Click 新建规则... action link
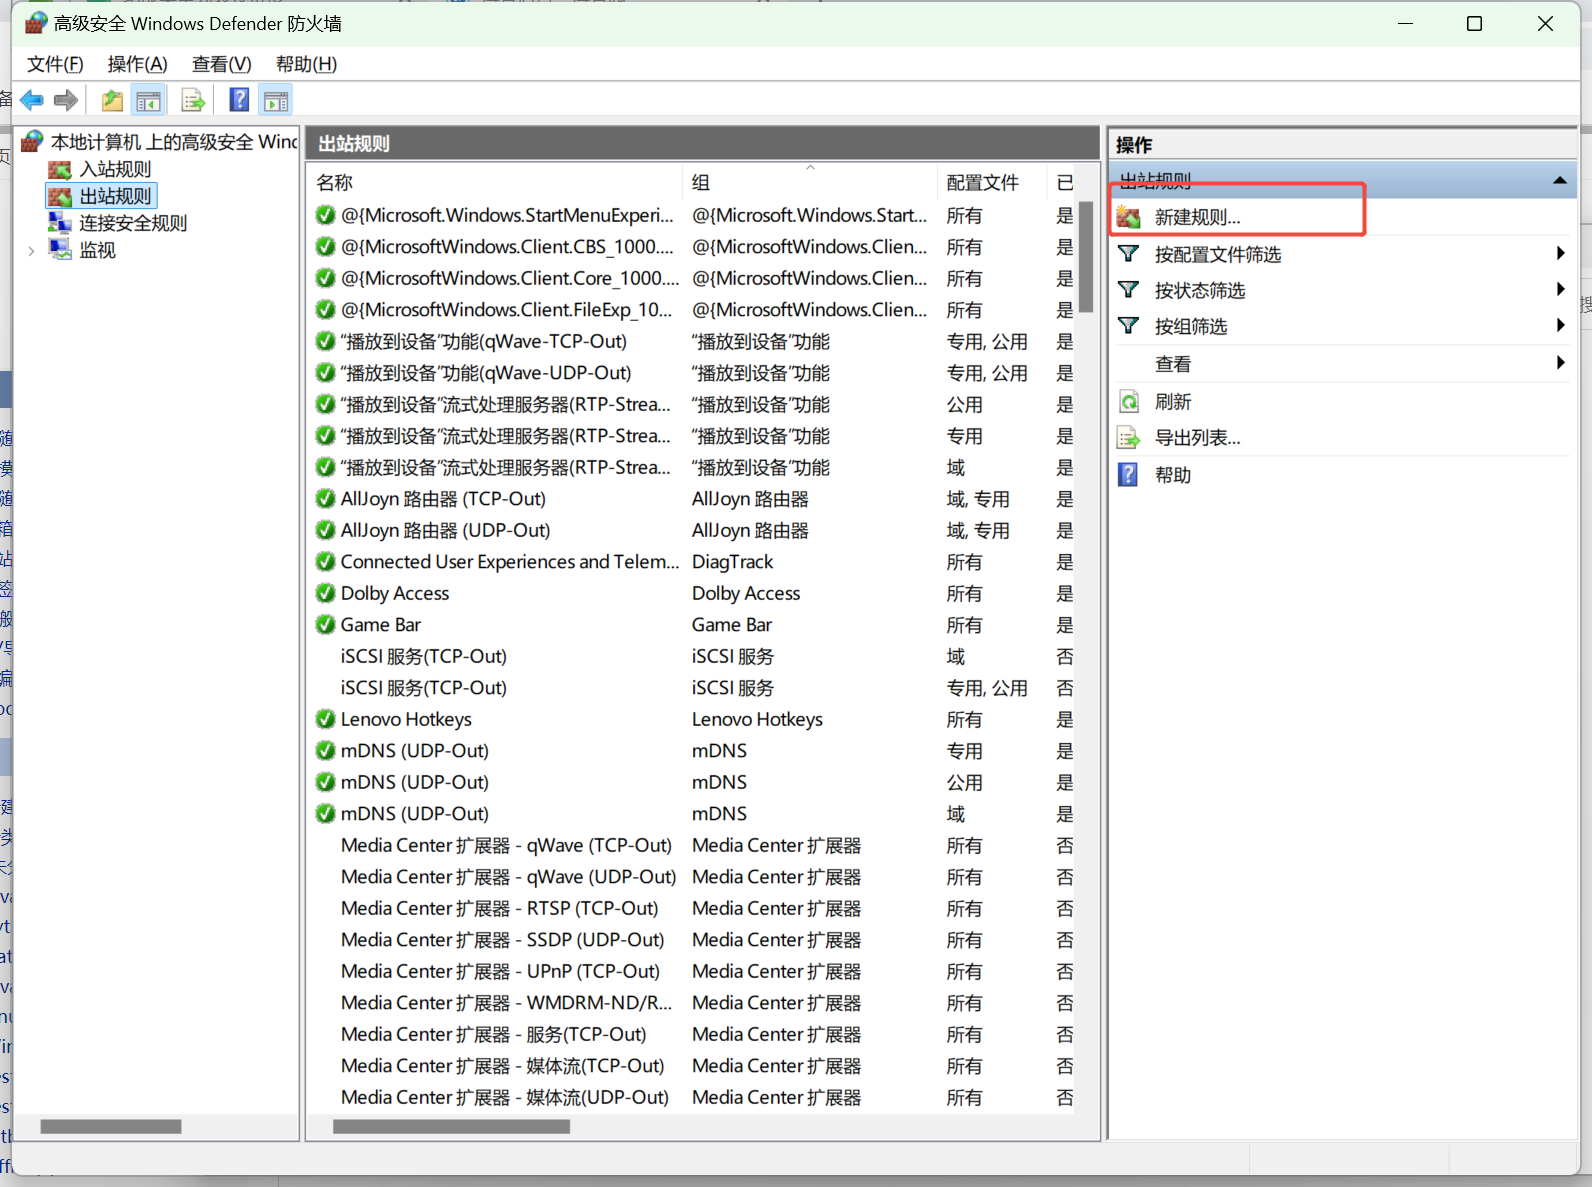 pos(1197,217)
